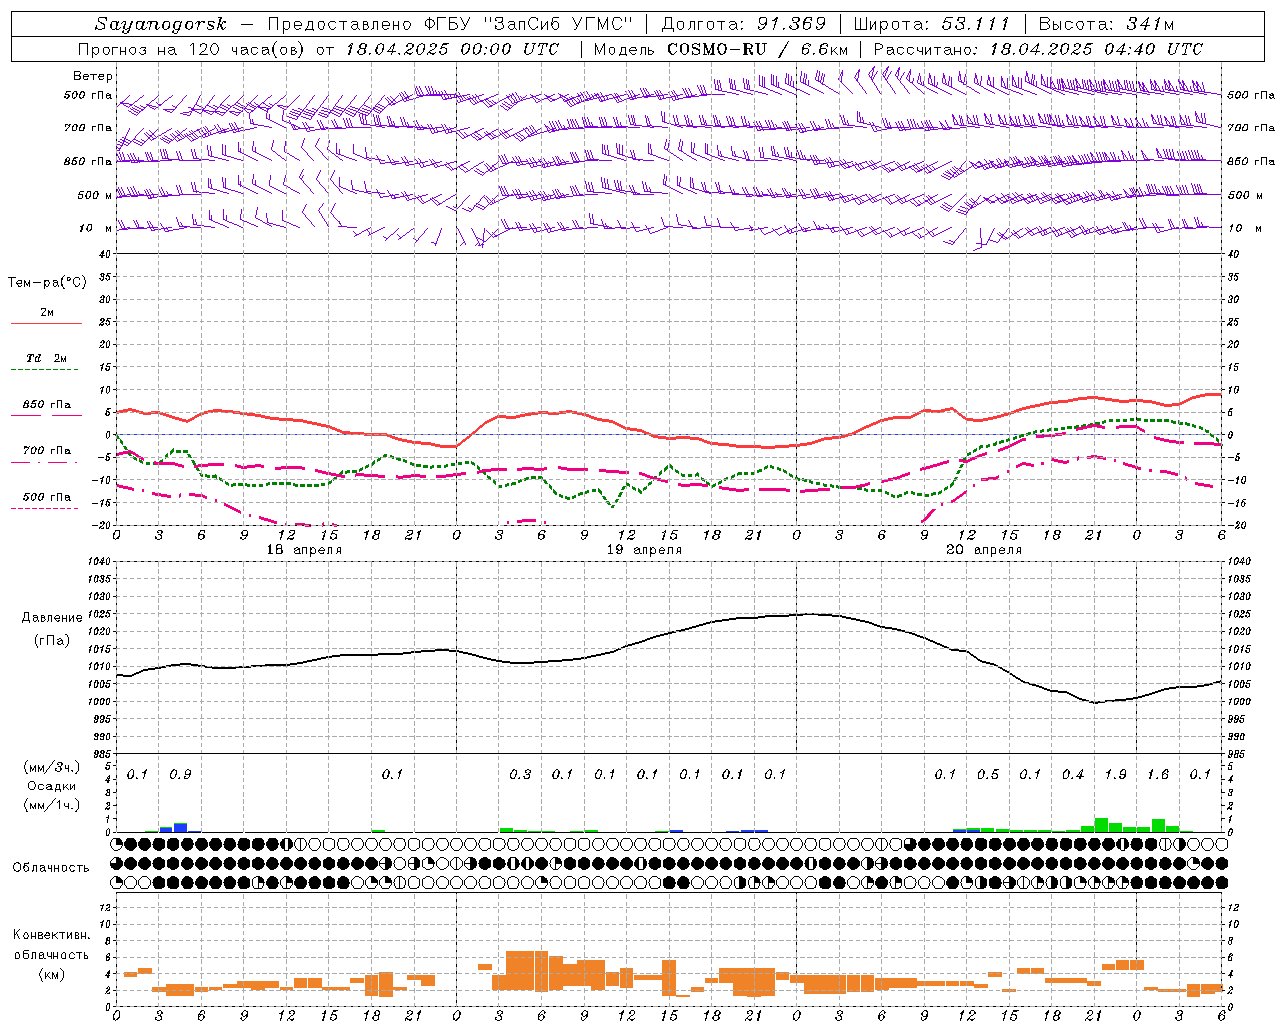Select the text 'Предоставлено ФГБУ "ЗапСиб УГМС"'
Viewport: 1280px width, 1024px height.
pyautogui.click(x=451, y=24)
